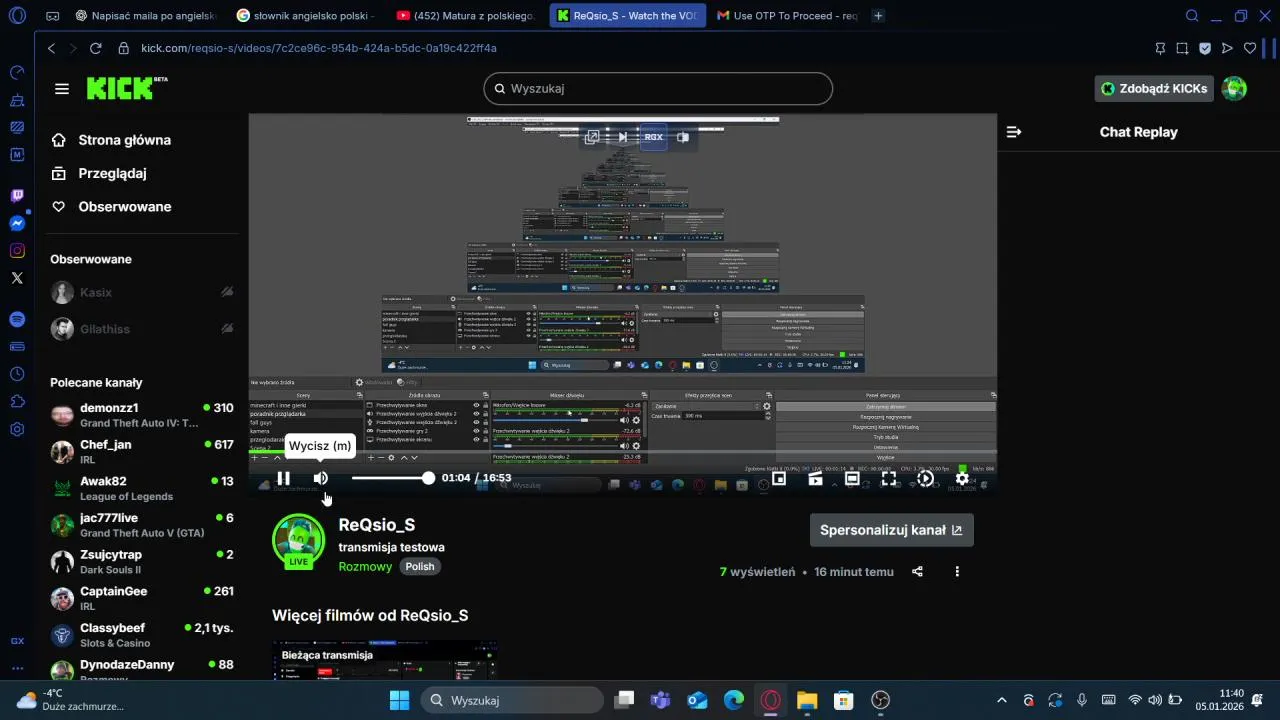Viewport: 1280px width, 720px height.
Task: Open Instagram in Opera sidebar
Action: tap(17, 251)
